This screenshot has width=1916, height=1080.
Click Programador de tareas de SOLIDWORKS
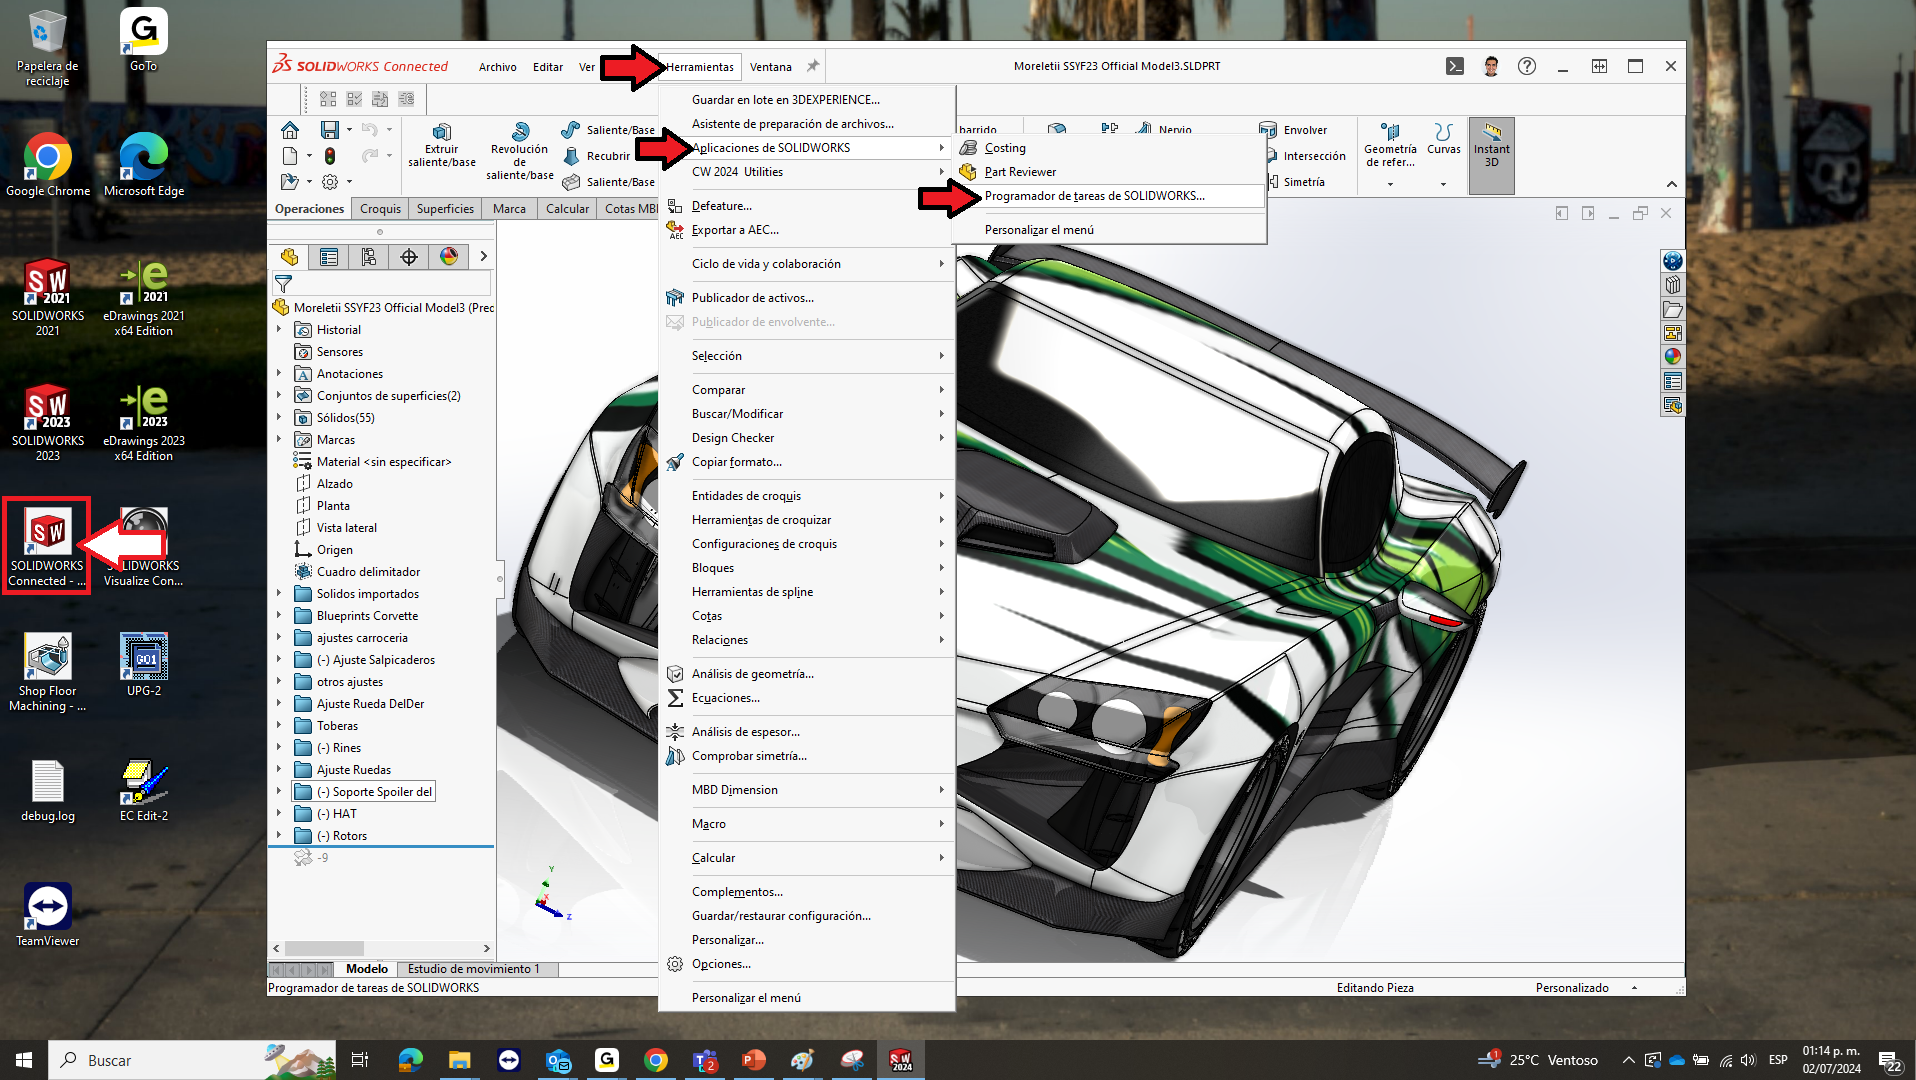(1109, 196)
